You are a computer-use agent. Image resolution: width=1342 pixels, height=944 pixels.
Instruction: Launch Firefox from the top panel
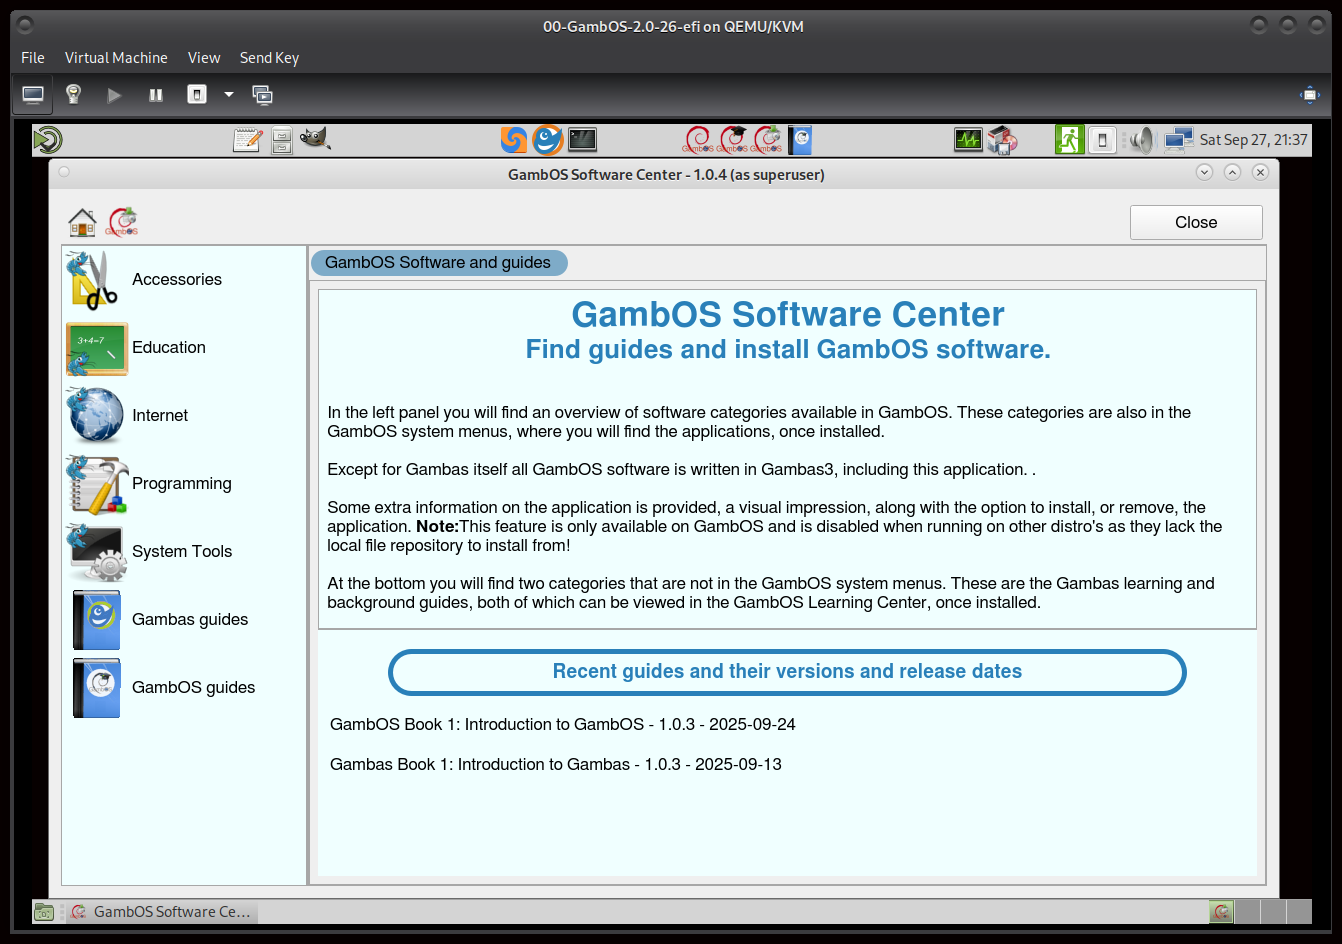(546, 140)
